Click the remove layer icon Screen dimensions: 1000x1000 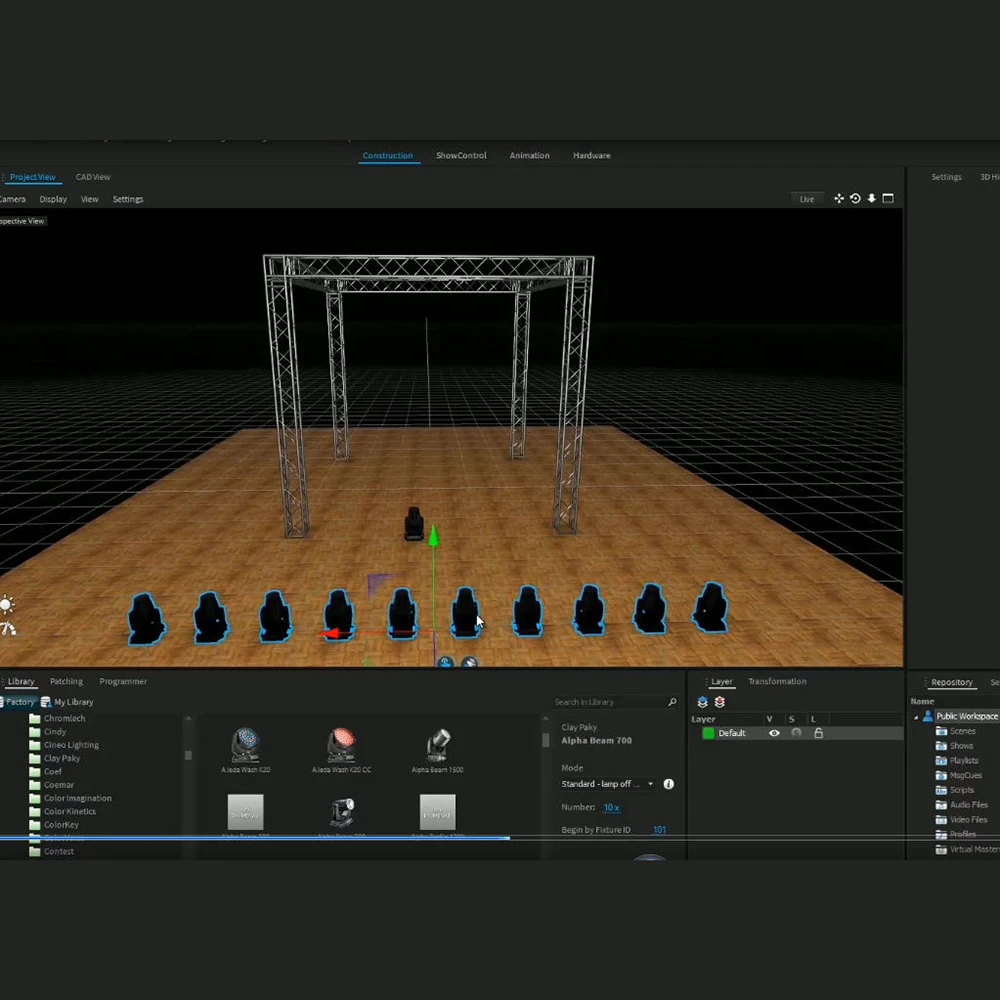(719, 702)
